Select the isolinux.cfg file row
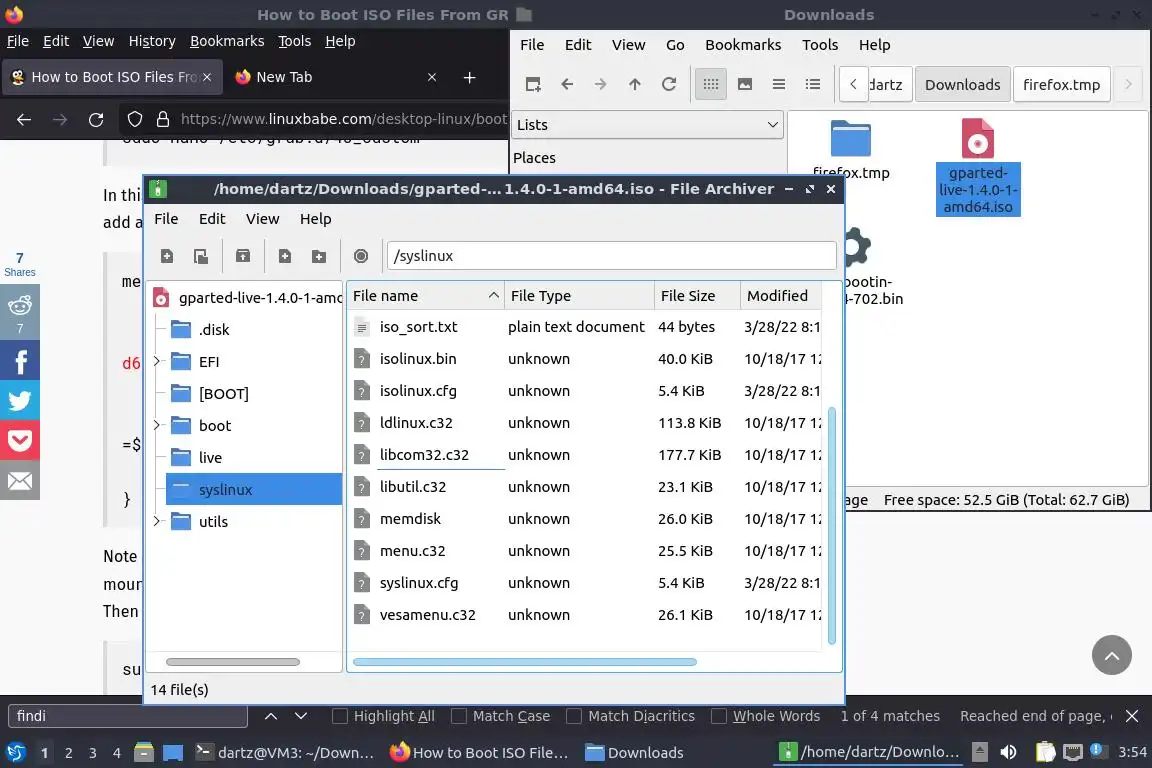Image resolution: width=1152 pixels, height=768 pixels. click(x=586, y=391)
